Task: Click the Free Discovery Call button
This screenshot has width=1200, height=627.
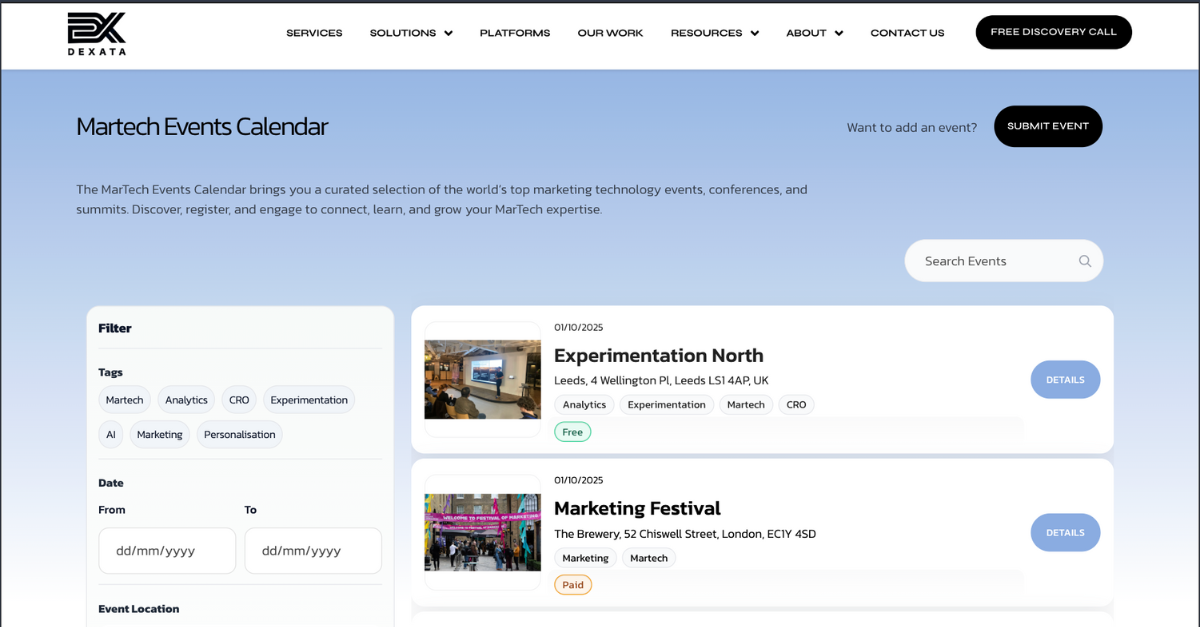Action: click(1053, 31)
